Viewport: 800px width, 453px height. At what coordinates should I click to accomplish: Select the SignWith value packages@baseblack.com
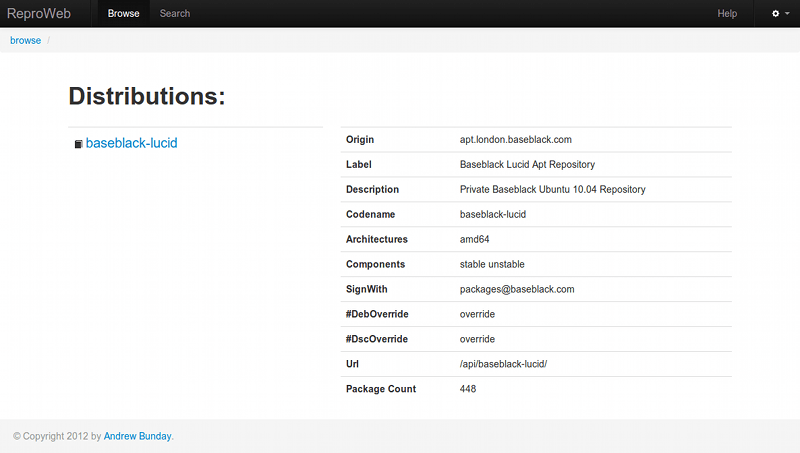point(517,289)
